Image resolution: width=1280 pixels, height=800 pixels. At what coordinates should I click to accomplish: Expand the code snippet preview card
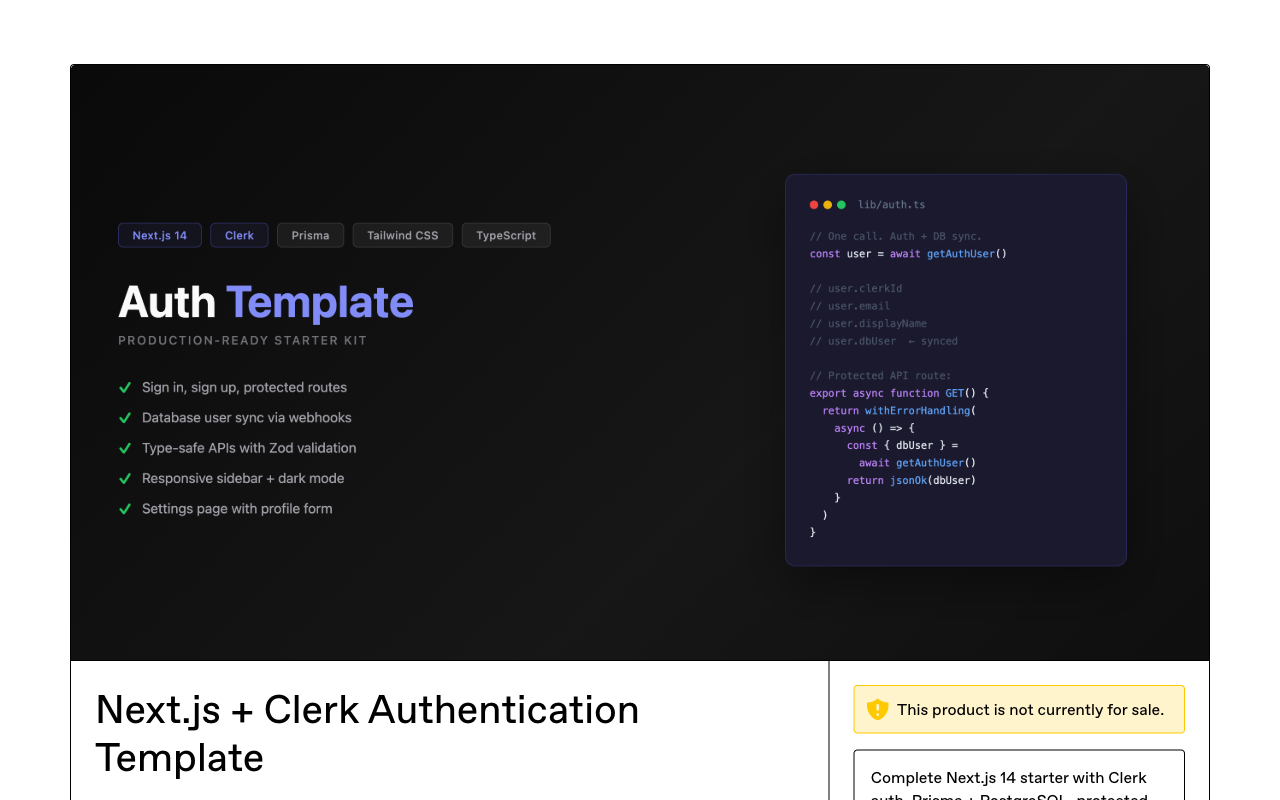pyautogui.click(x=955, y=368)
